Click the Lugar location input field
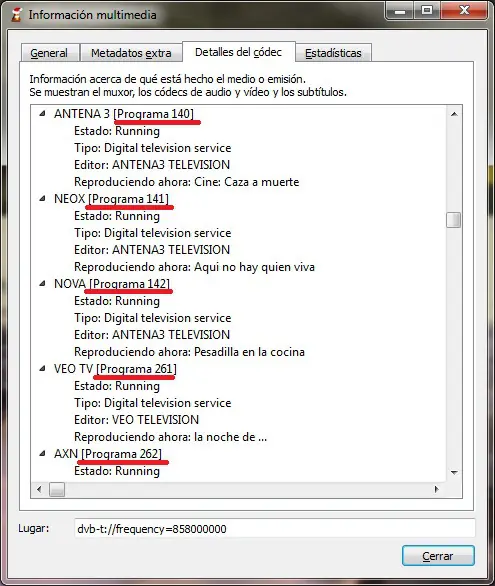Screen dimensions: 495x586 point(275,528)
